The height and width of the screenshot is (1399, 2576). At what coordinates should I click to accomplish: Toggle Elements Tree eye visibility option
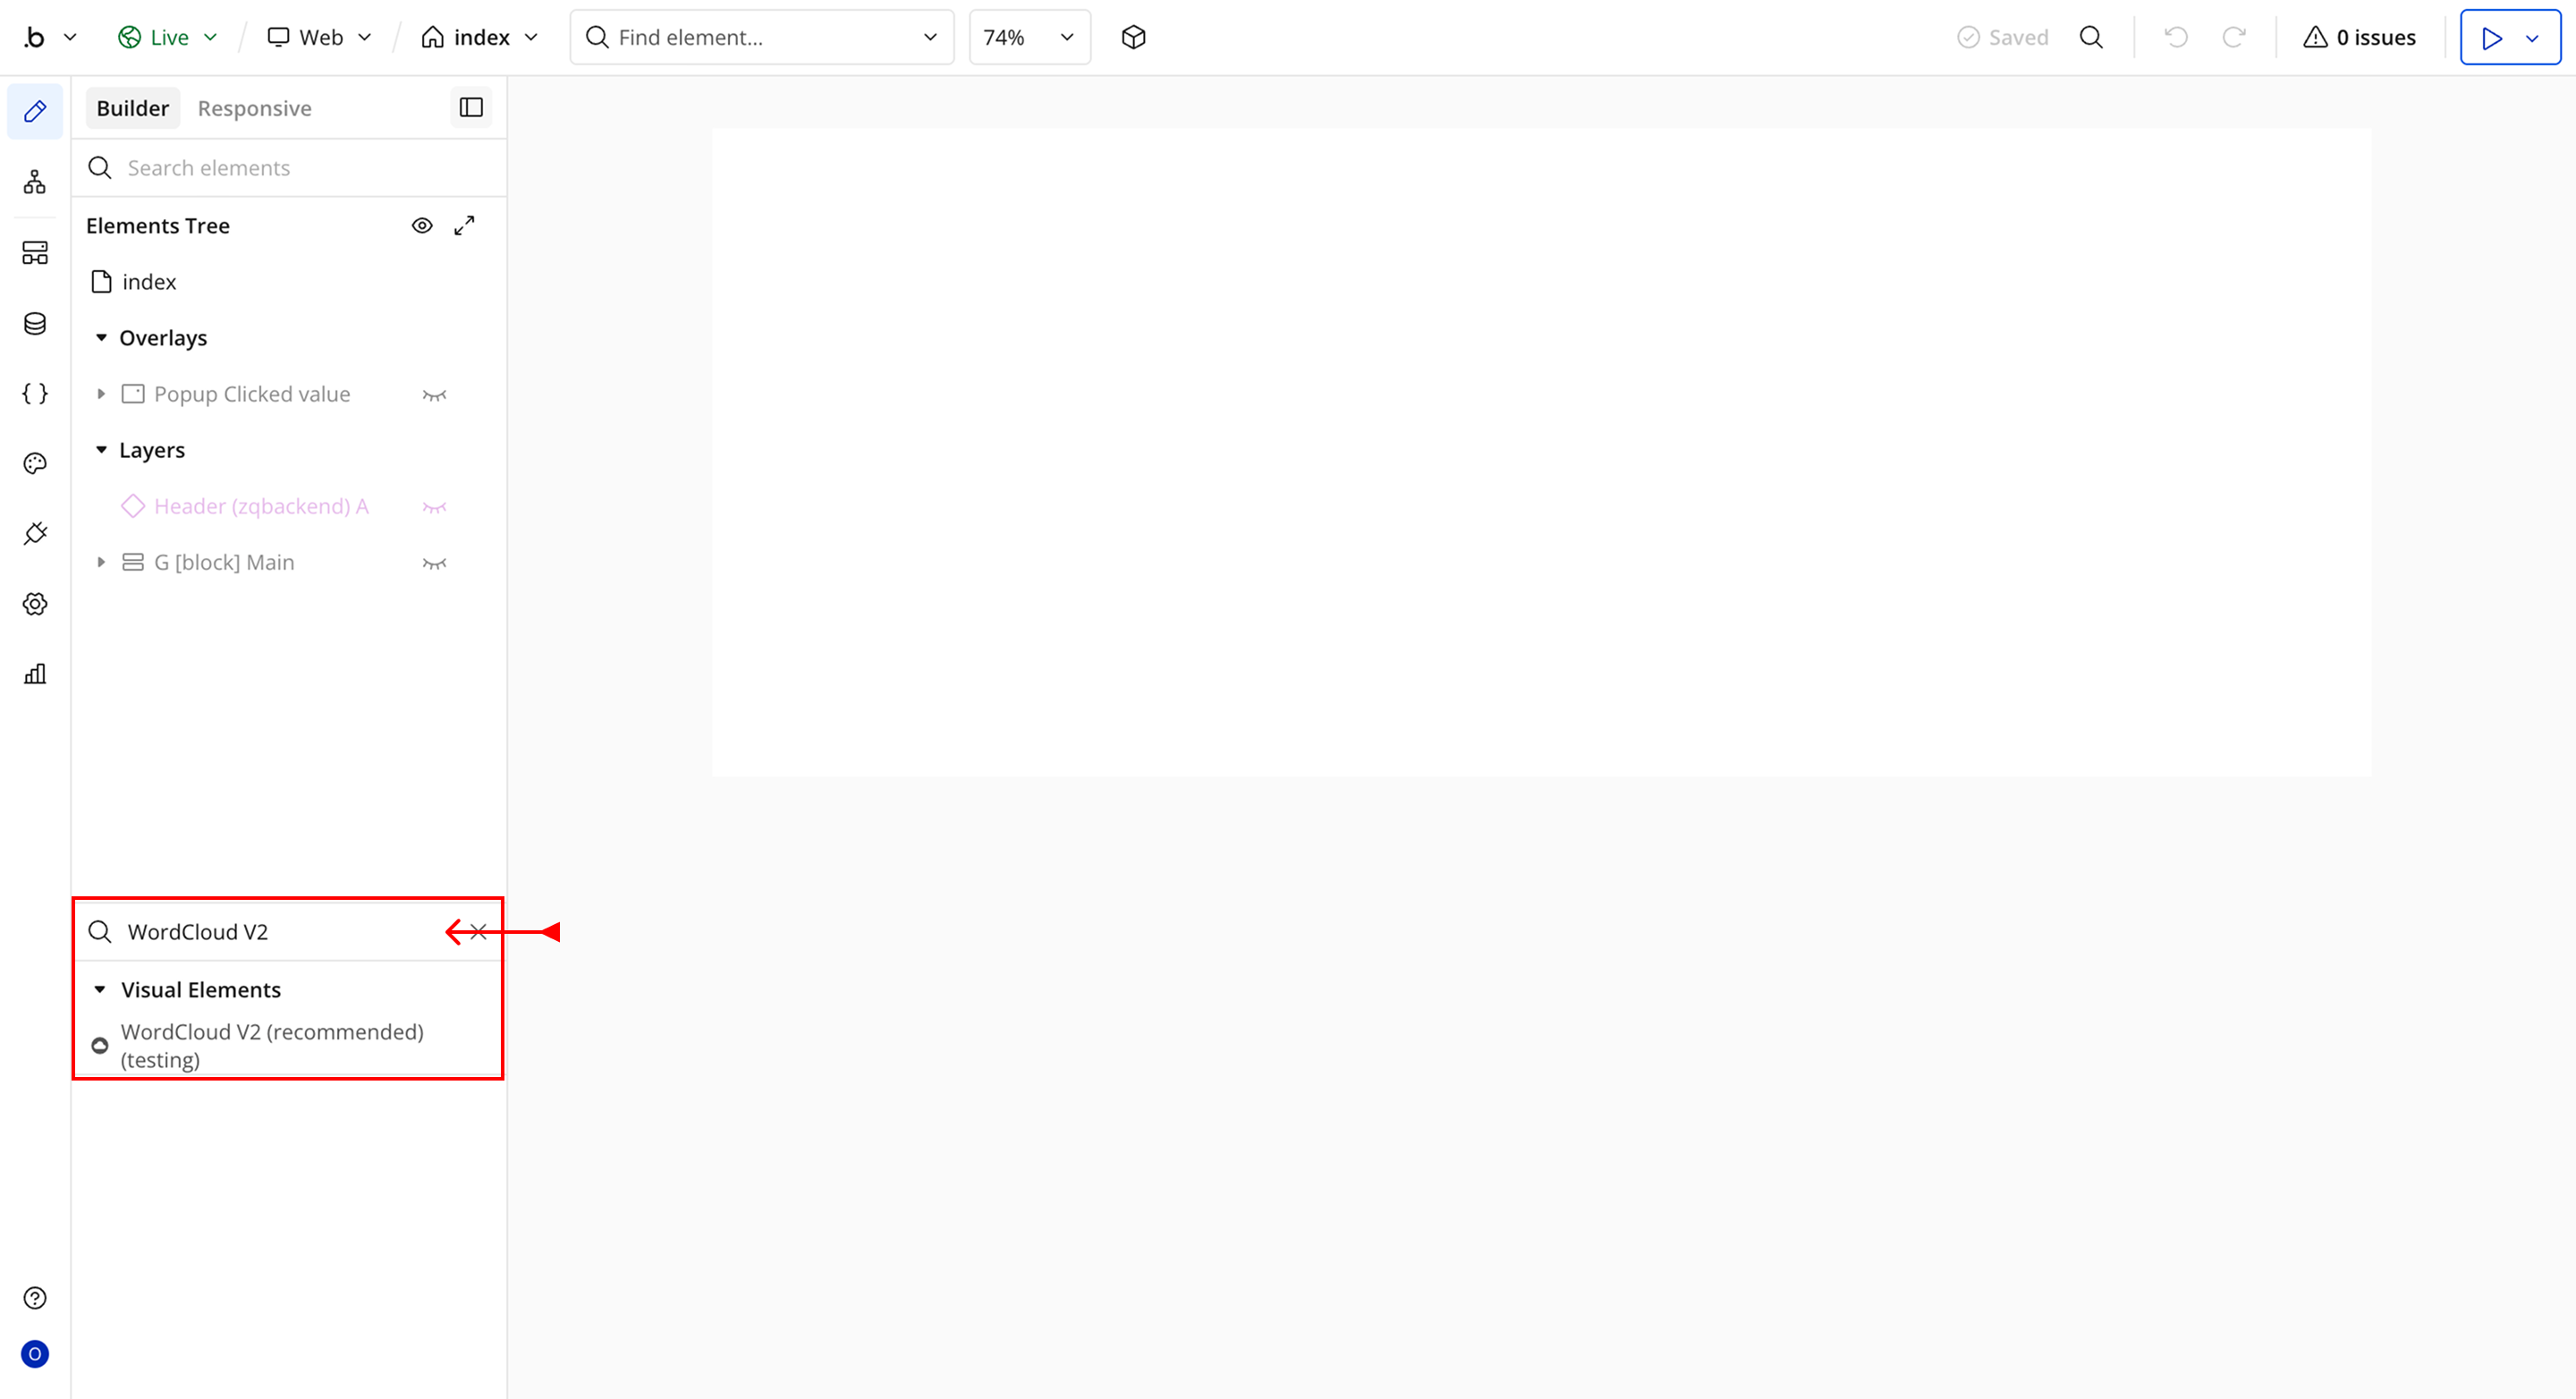422,226
